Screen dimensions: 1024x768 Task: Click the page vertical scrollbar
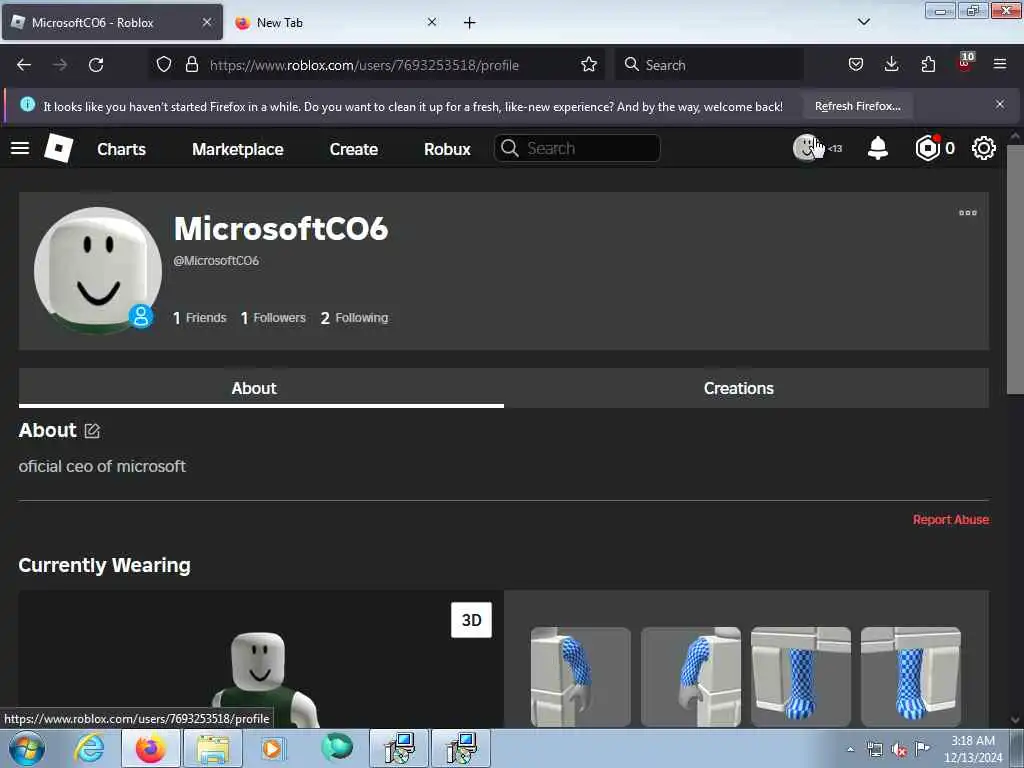1015,269
